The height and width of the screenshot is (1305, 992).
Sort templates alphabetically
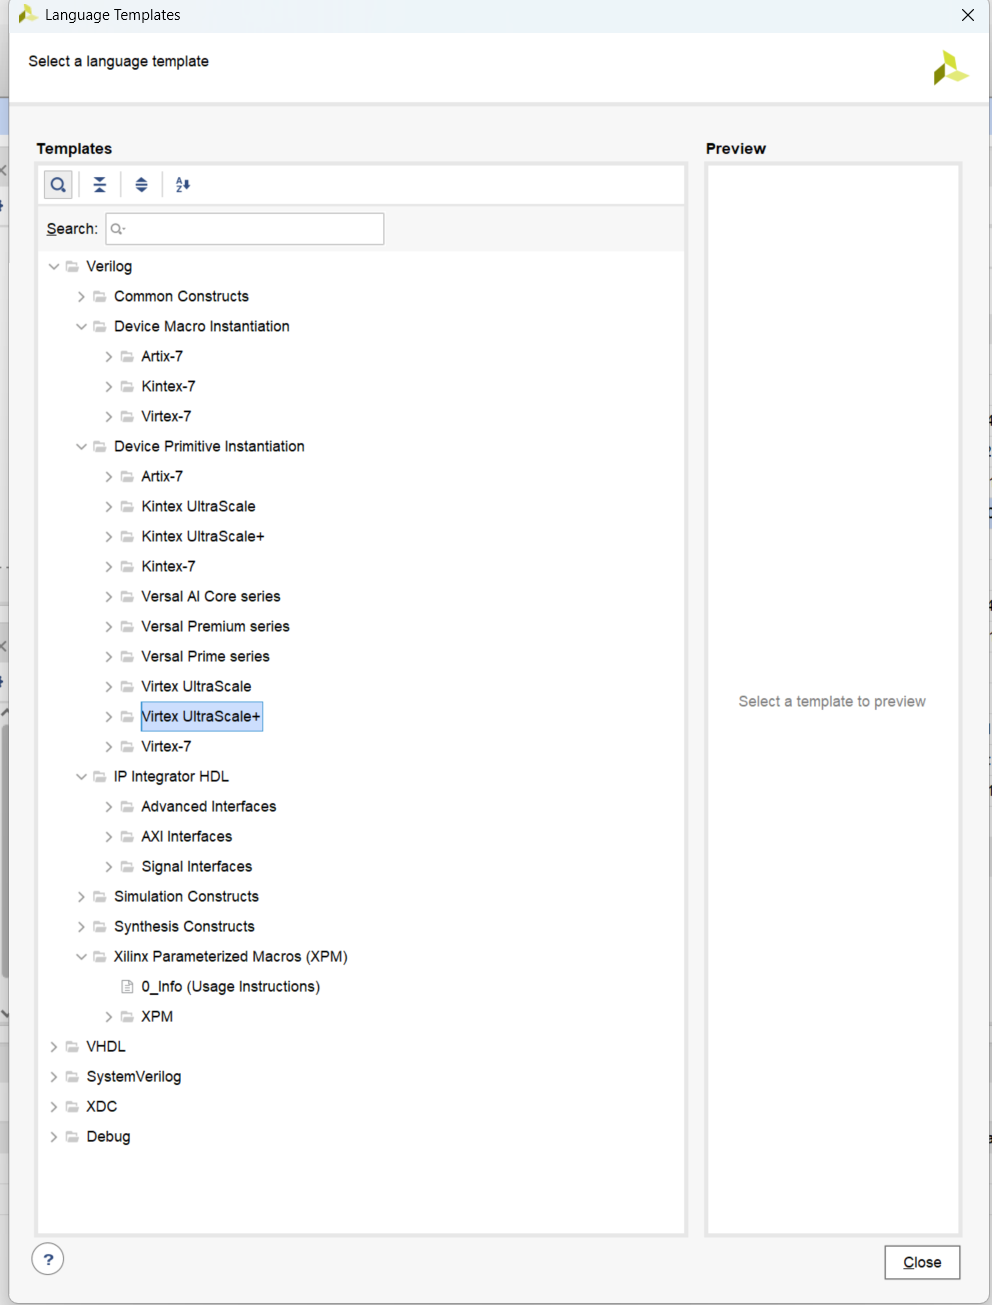[x=182, y=184]
